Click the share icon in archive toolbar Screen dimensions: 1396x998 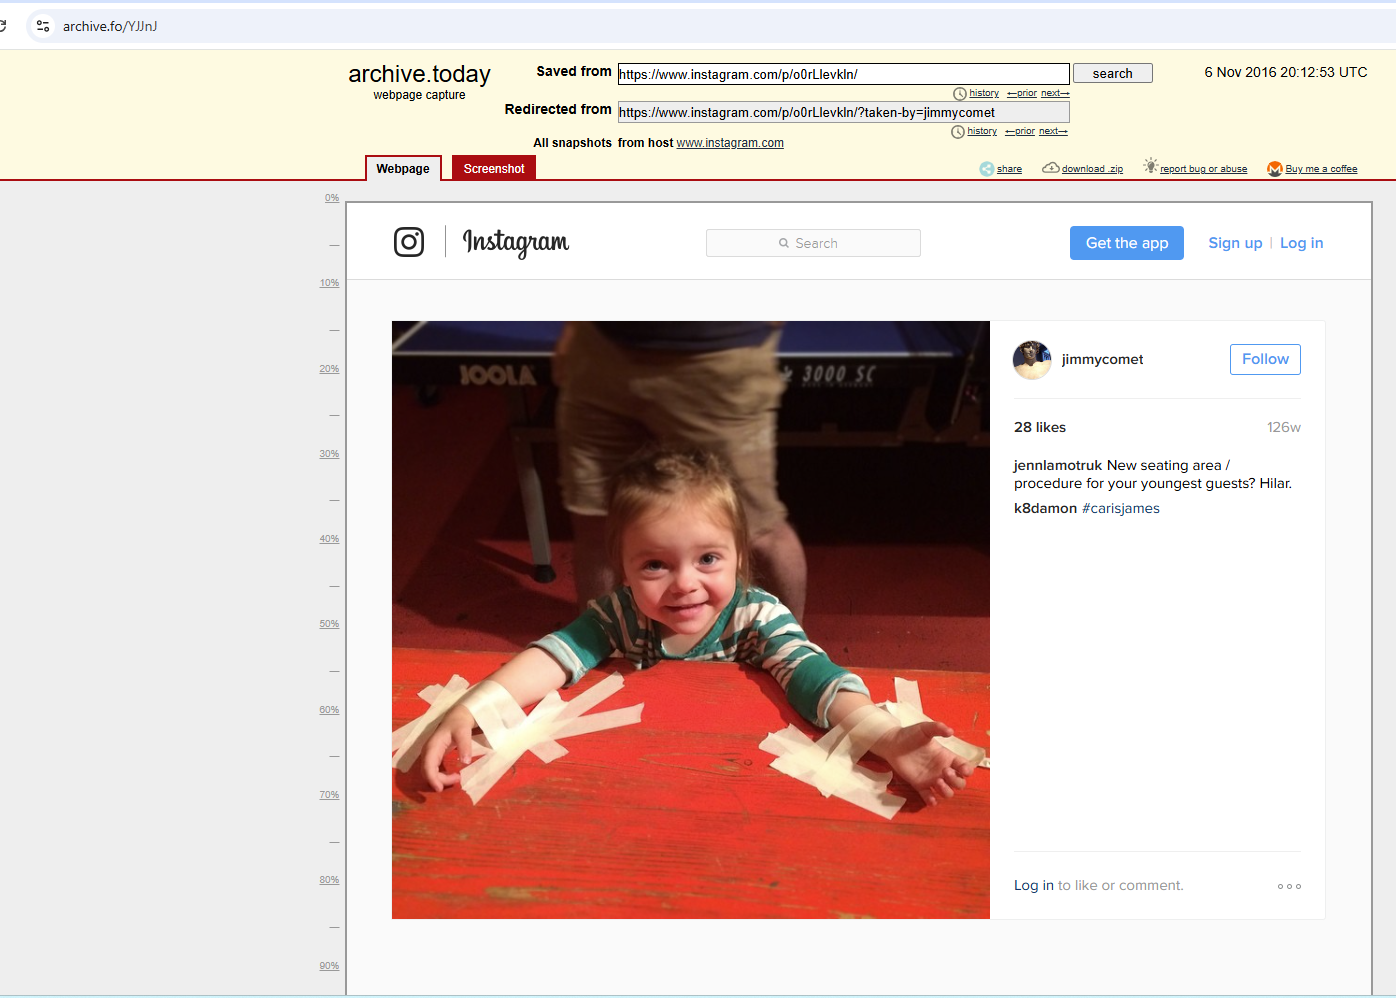click(x=987, y=169)
